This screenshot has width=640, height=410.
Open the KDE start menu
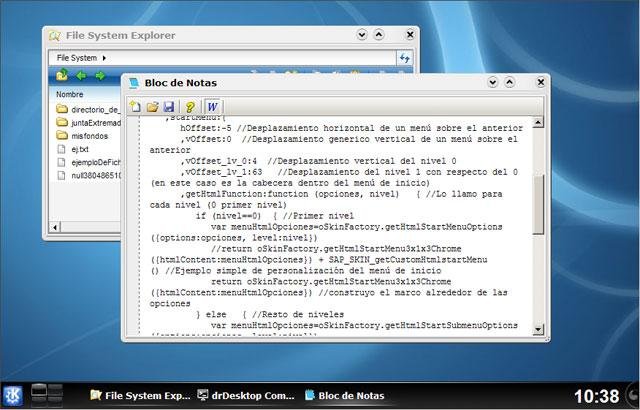[x=13, y=395]
